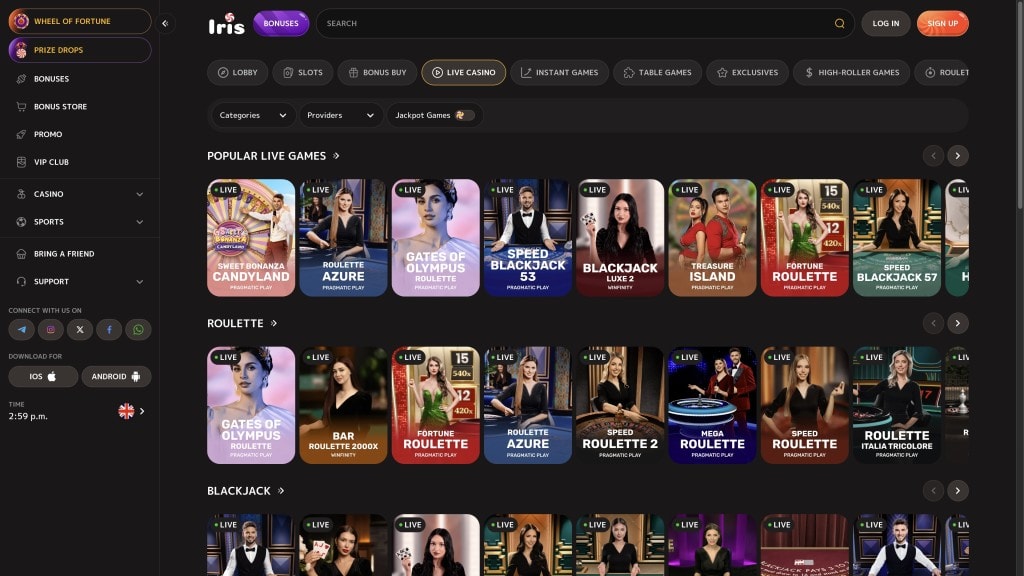The height and width of the screenshot is (576, 1024).
Task: Open Speed Blackjack 53 game
Action: [x=528, y=238]
